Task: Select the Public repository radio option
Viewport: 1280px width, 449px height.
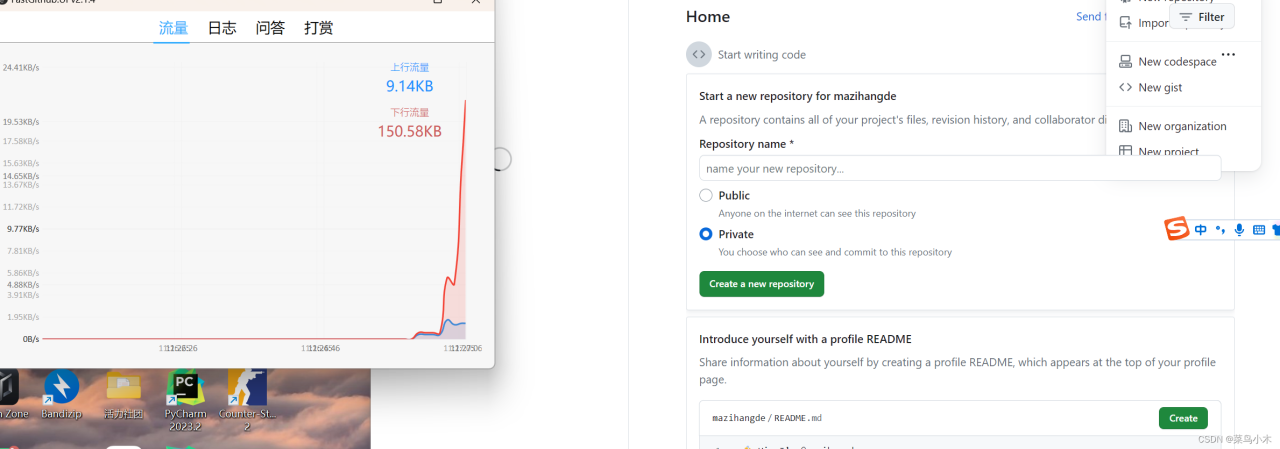Action: click(x=706, y=196)
